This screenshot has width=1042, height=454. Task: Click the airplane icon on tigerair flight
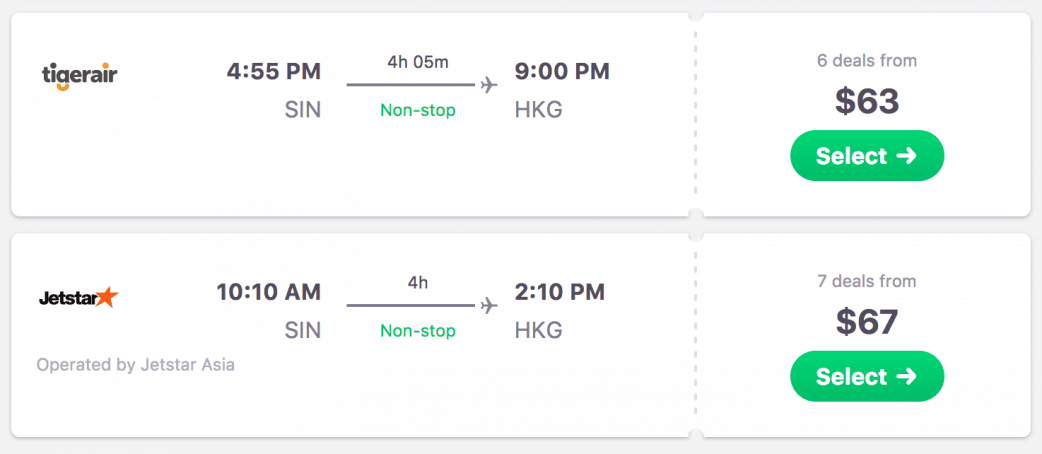(488, 84)
